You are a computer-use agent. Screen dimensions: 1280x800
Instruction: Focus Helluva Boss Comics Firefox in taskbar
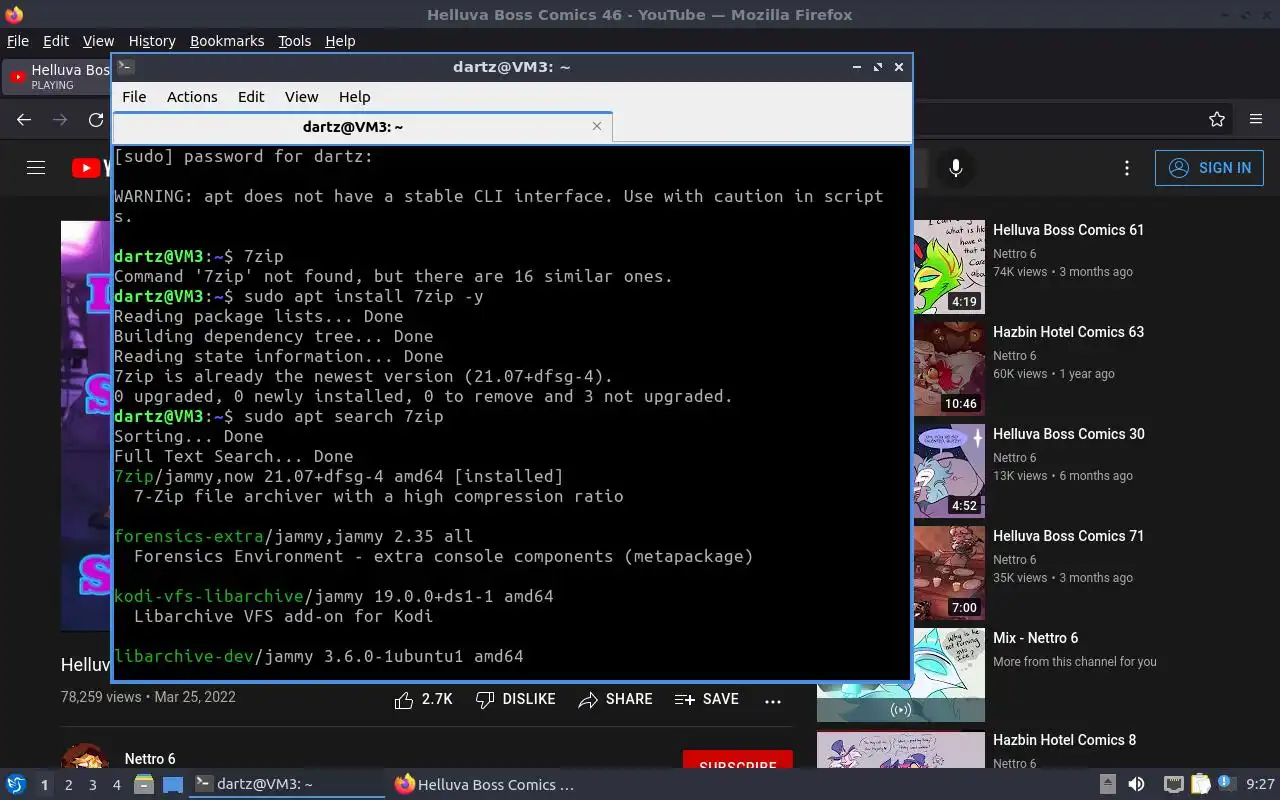[487, 785]
